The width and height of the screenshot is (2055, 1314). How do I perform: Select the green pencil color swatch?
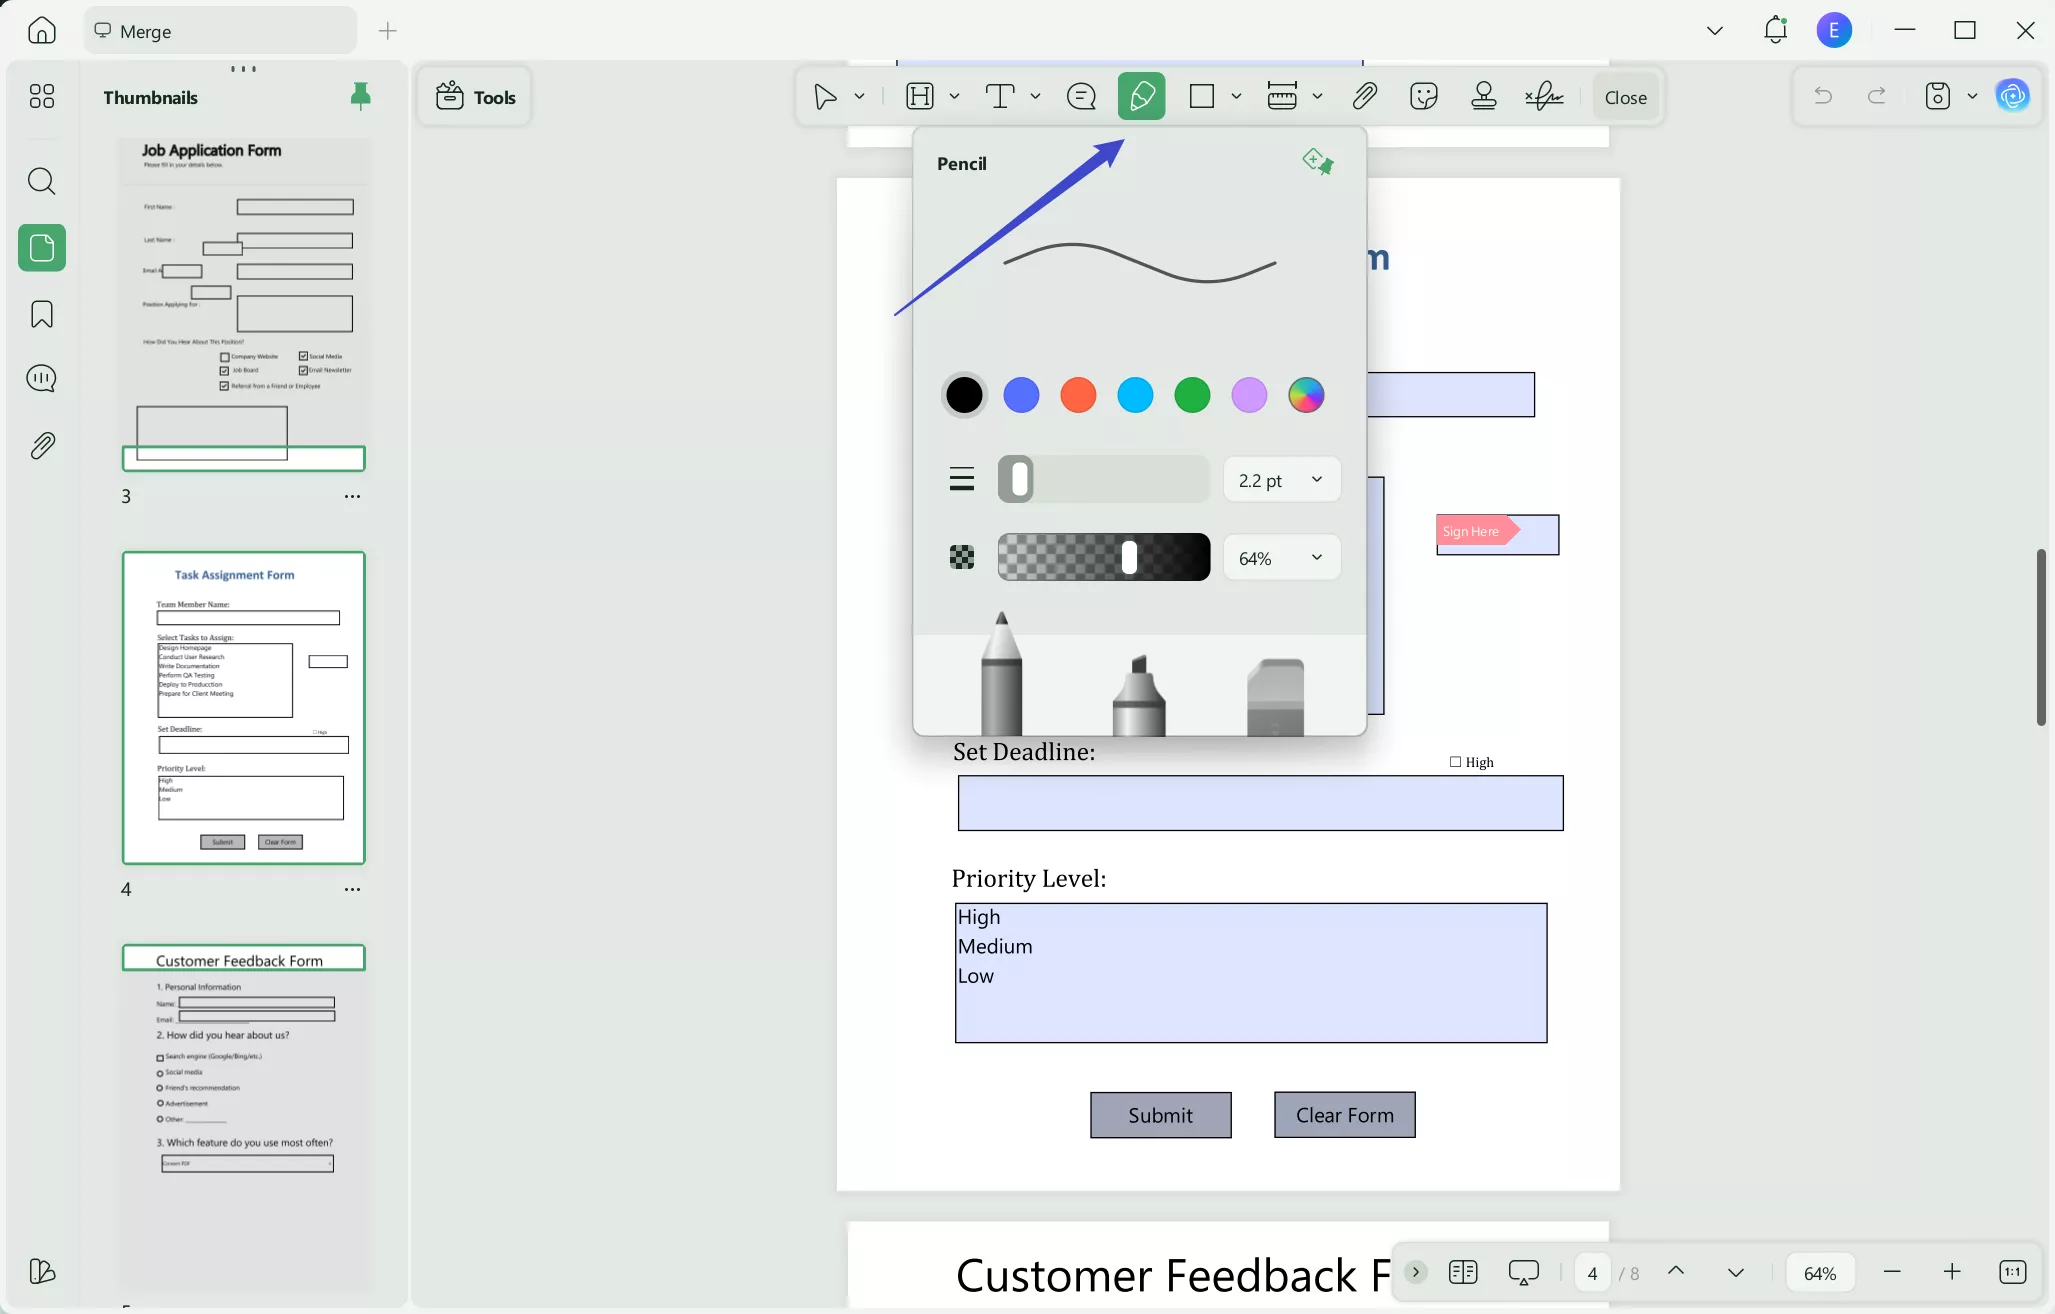(1191, 395)
